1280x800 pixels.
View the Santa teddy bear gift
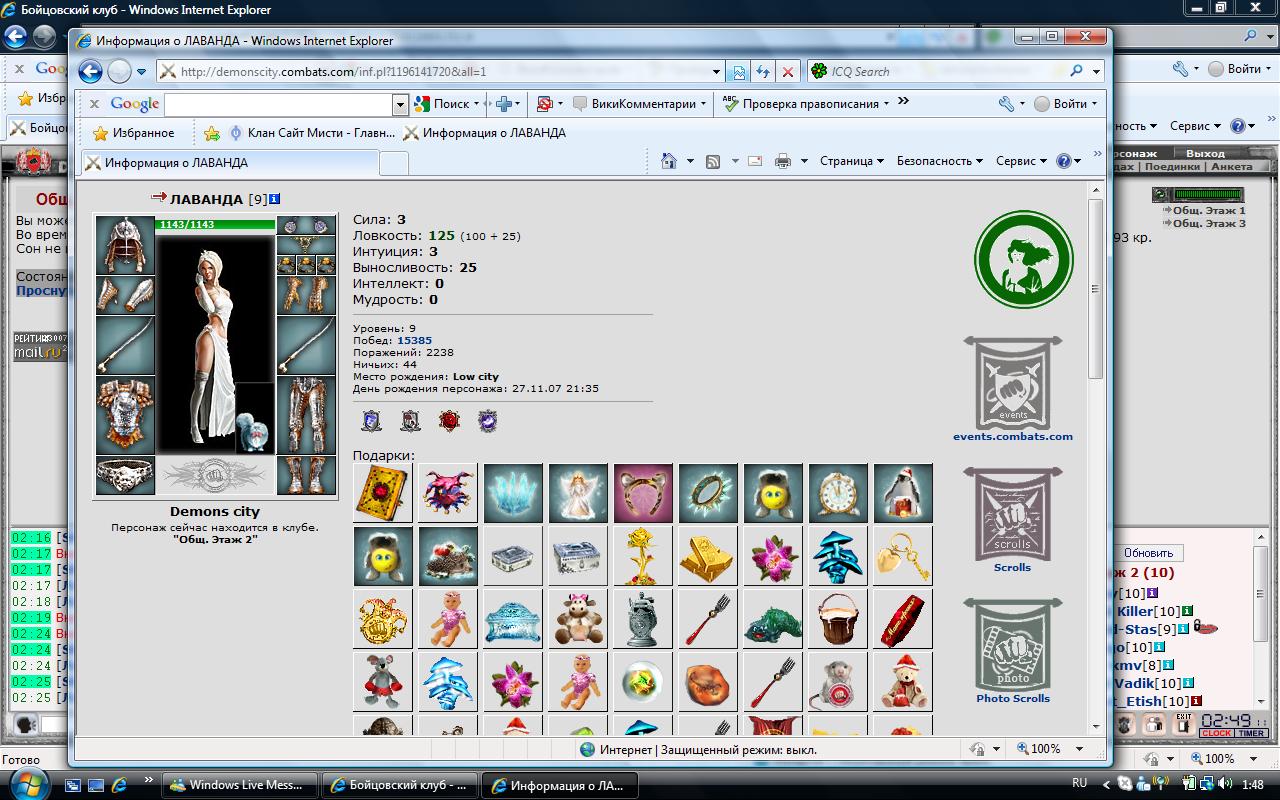(903, 682)
